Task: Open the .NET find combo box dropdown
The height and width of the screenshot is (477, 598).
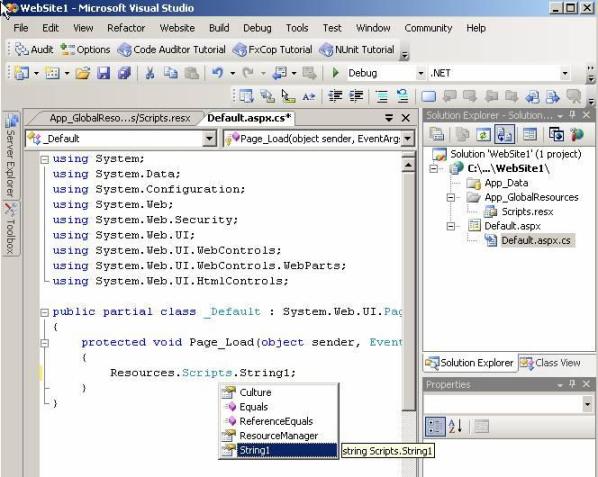Action: [565, 73]
